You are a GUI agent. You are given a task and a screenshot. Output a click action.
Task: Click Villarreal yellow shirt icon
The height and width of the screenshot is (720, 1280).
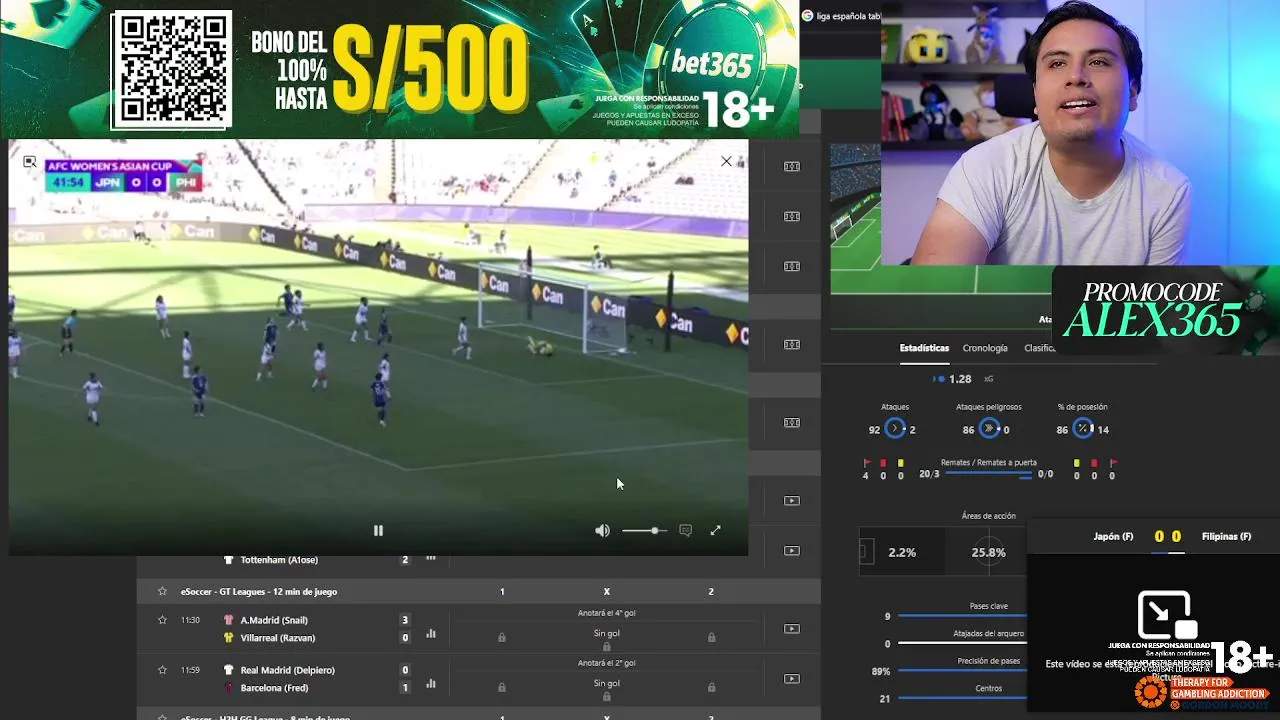[228, 638]
